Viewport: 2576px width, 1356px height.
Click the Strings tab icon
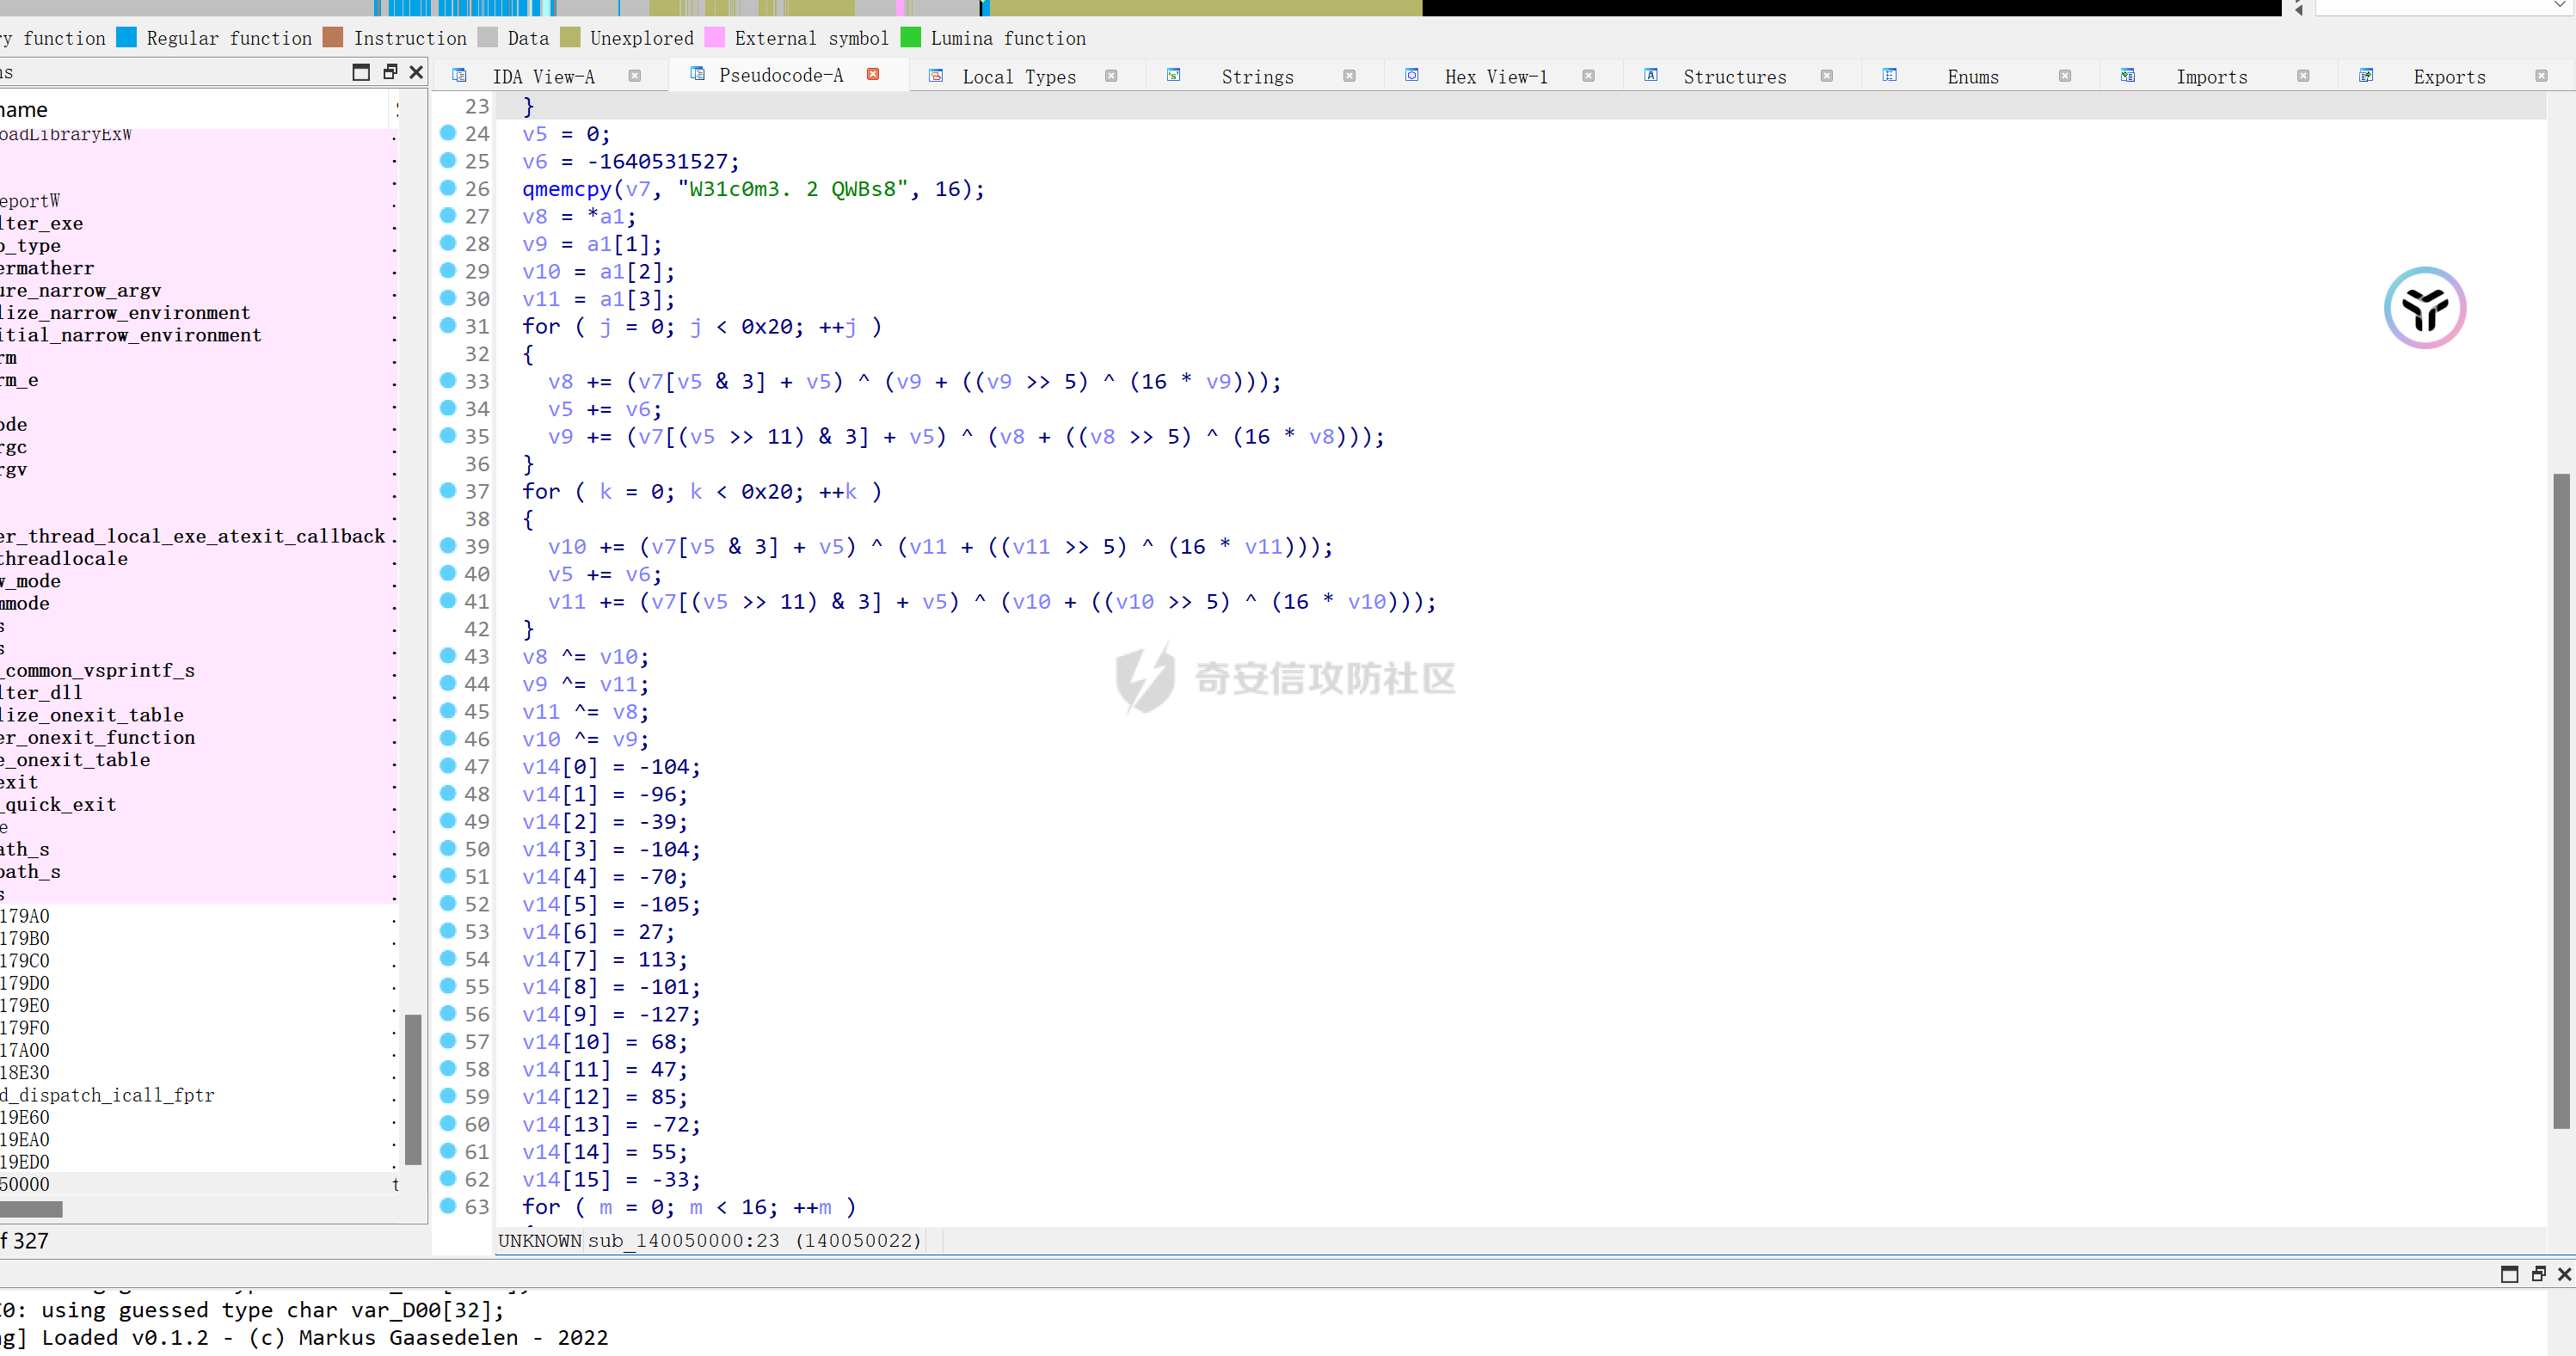point(1174,76)
